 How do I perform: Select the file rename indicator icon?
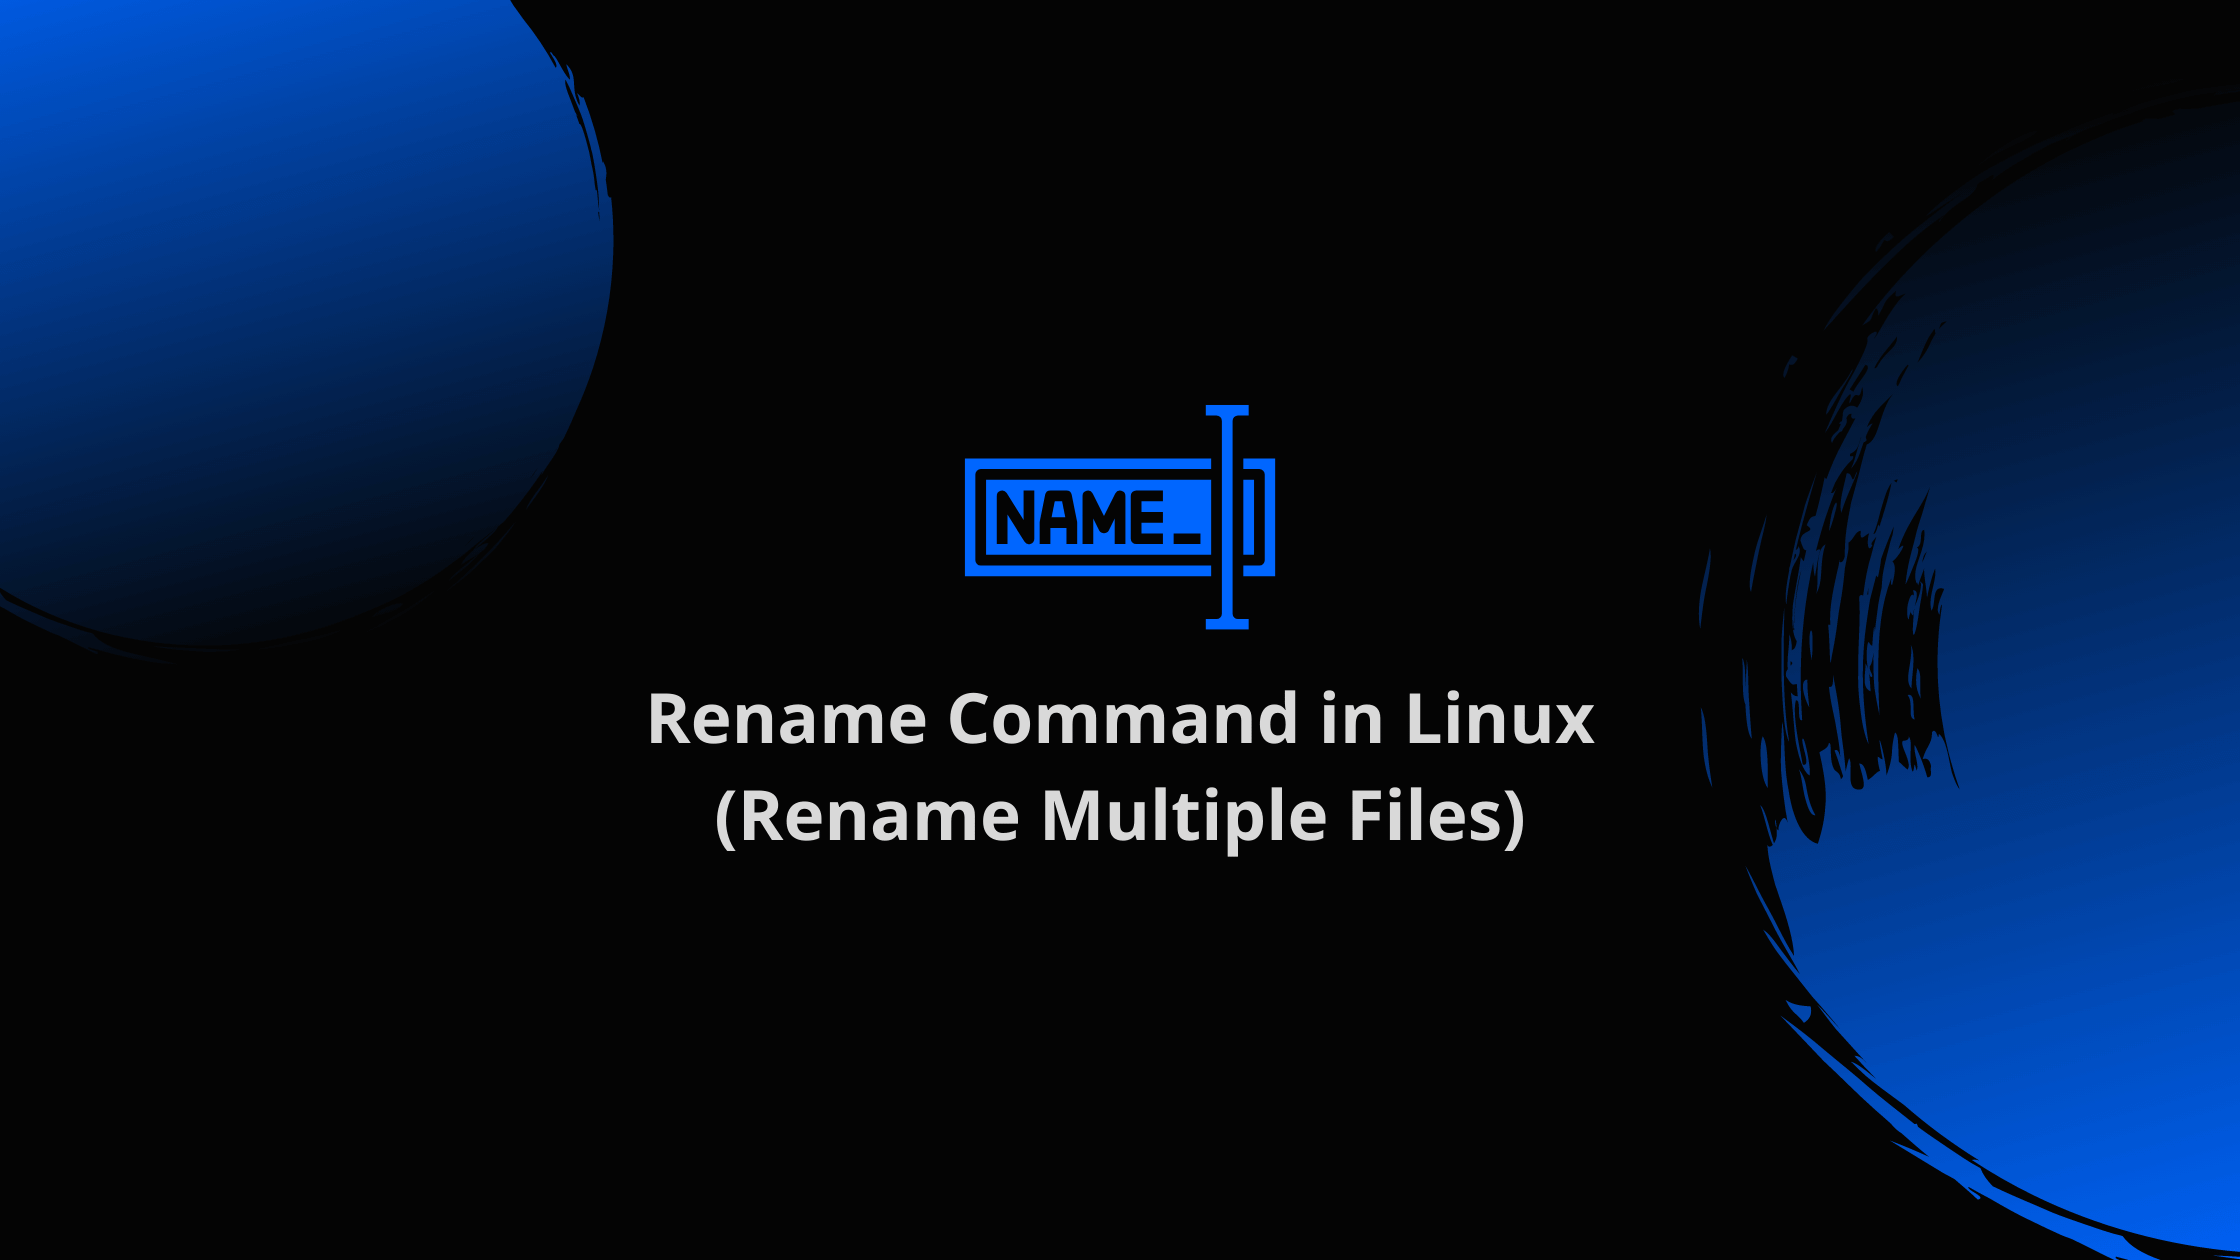[1120, 517]
